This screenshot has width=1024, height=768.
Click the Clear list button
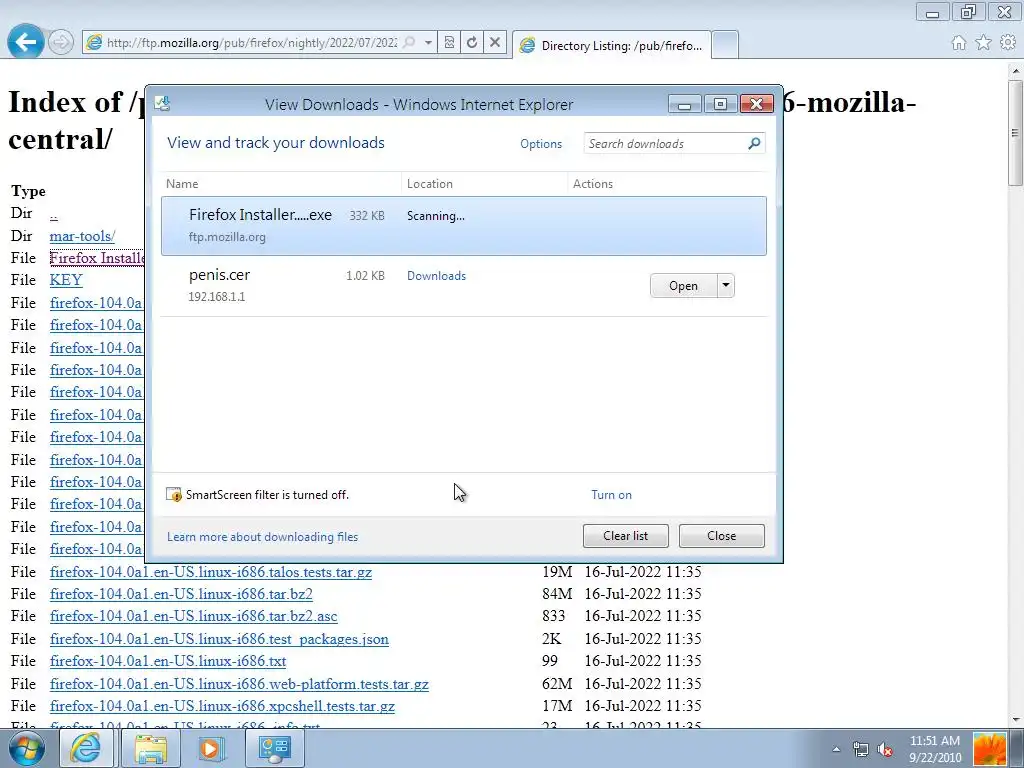pos(626,536)
